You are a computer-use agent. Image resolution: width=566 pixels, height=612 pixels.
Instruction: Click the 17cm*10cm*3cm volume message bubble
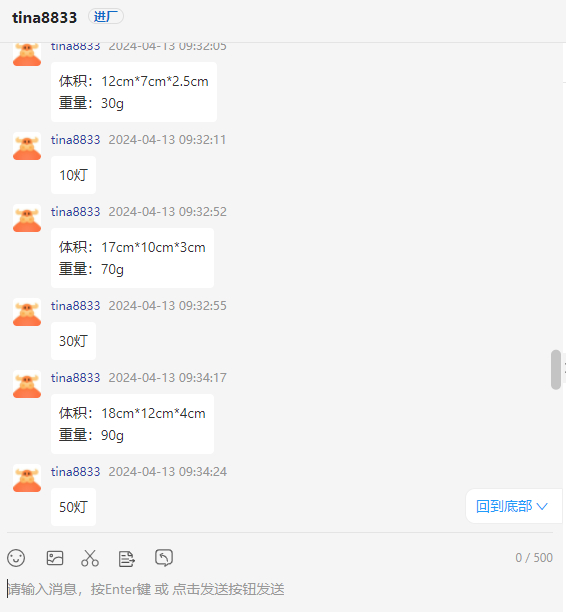[x=132, y=258]
